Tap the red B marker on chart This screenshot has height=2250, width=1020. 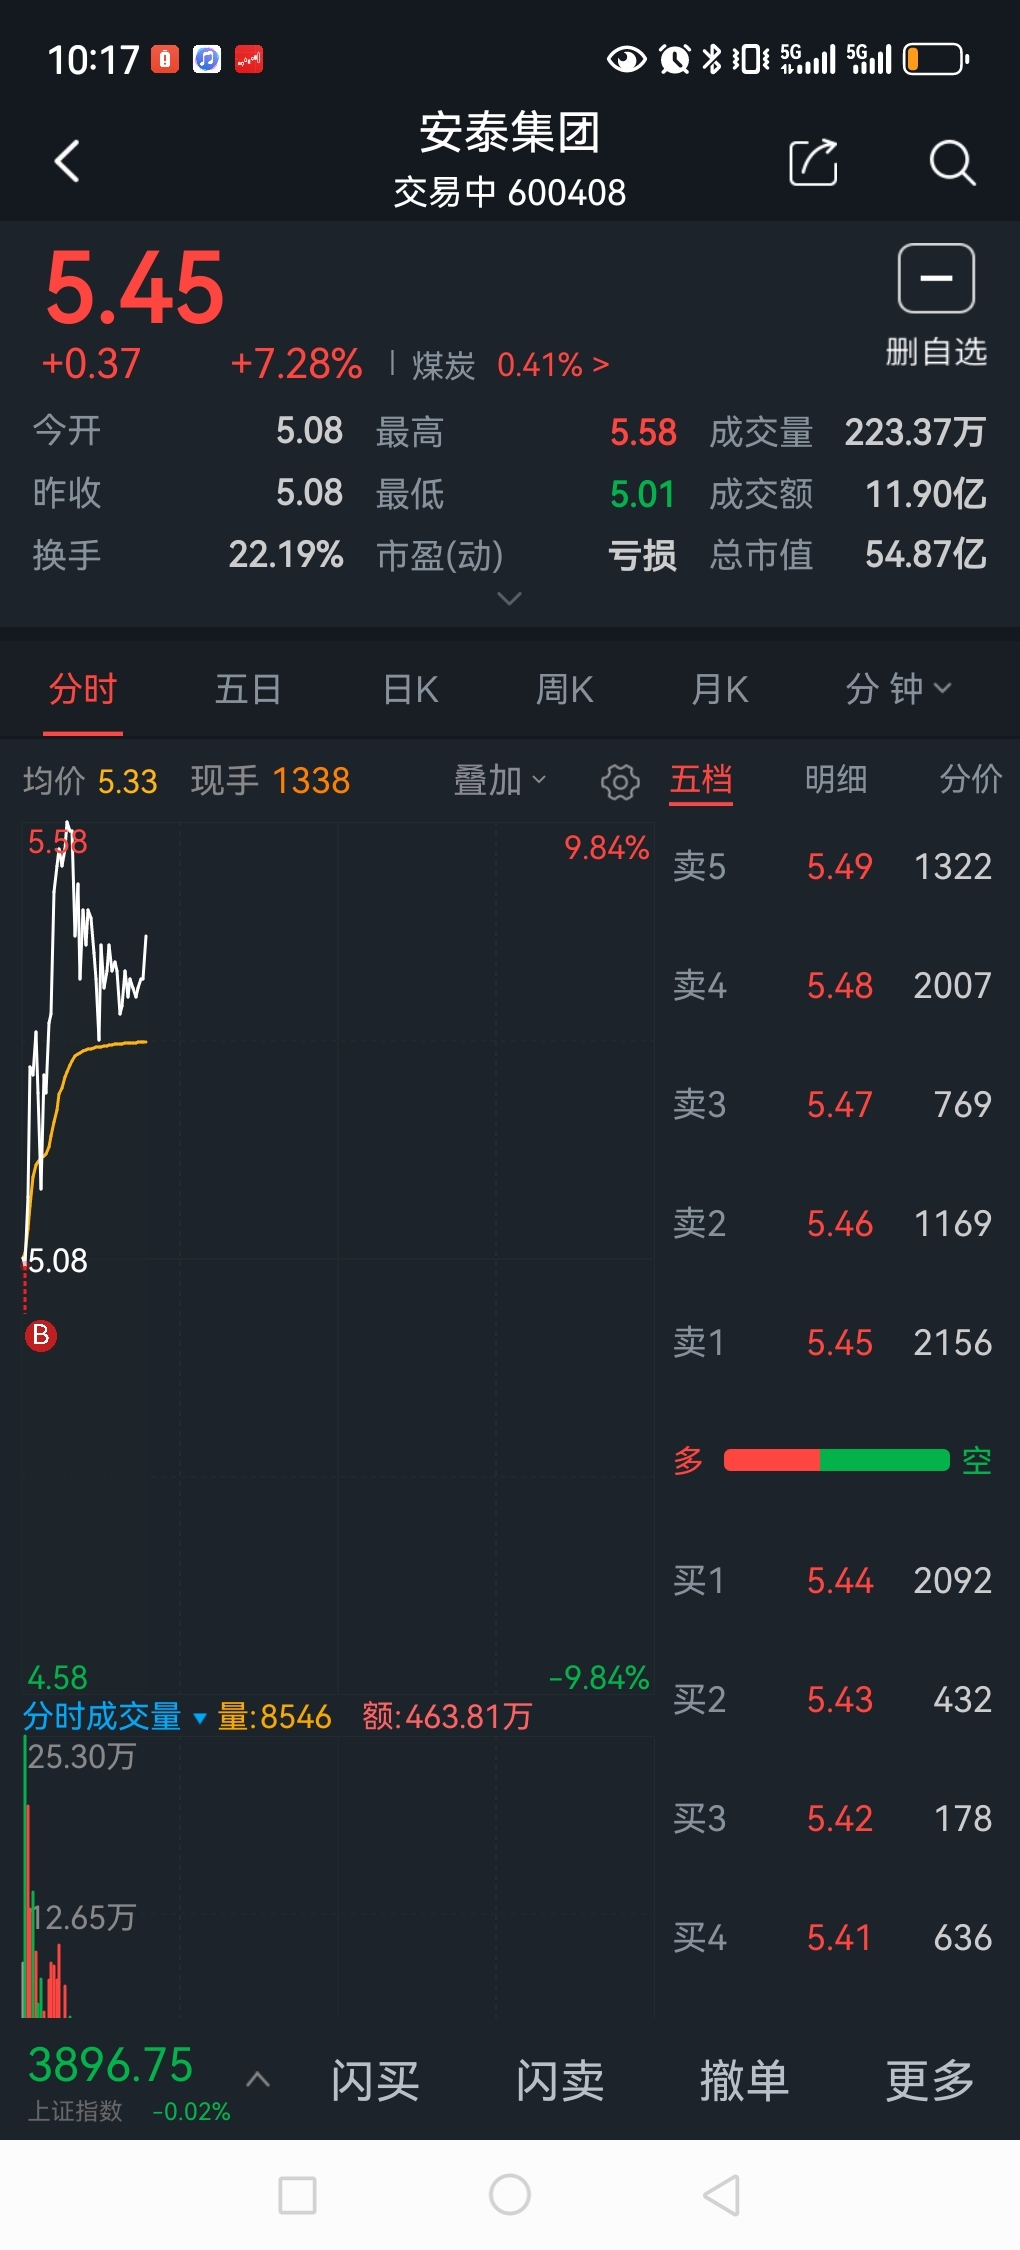41,1335
